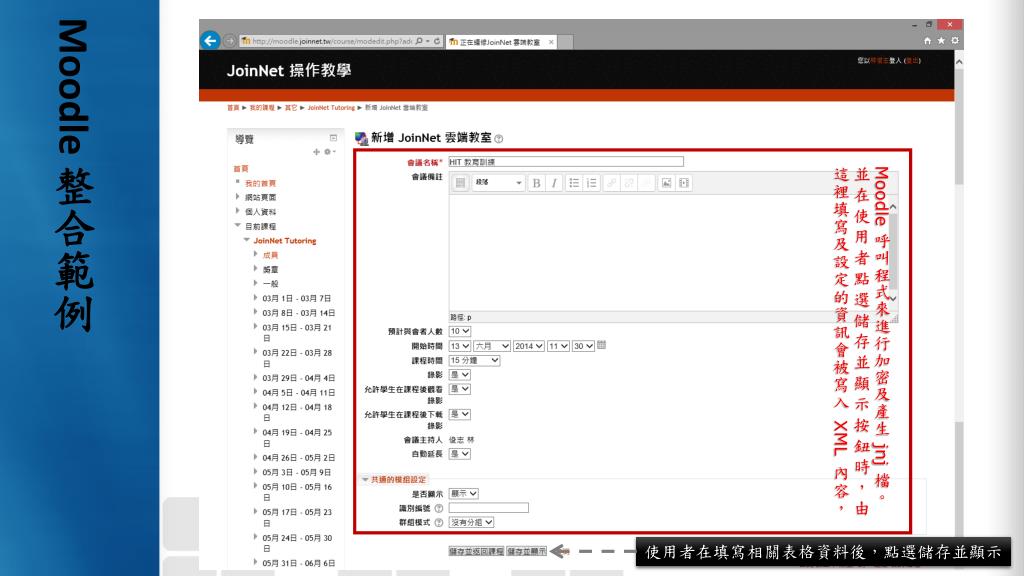Open 課程時間 dropdown showing 15 分鐘
Viewport: 1024px width, 576px height.
coord(474,360)
